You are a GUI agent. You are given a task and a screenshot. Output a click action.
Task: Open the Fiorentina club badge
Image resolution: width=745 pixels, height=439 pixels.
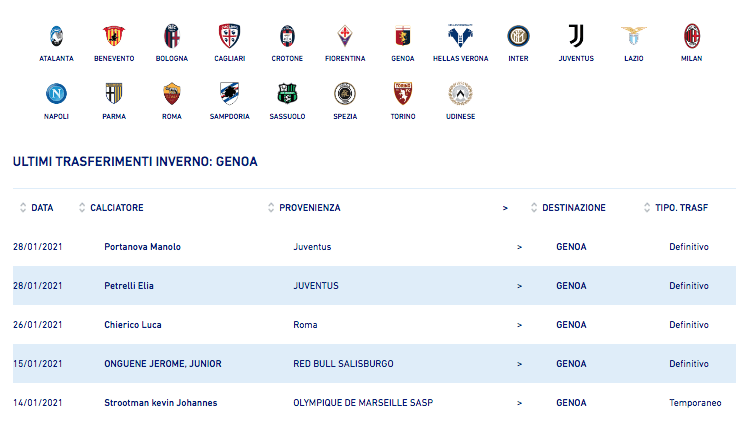click(x=344, y=37)
